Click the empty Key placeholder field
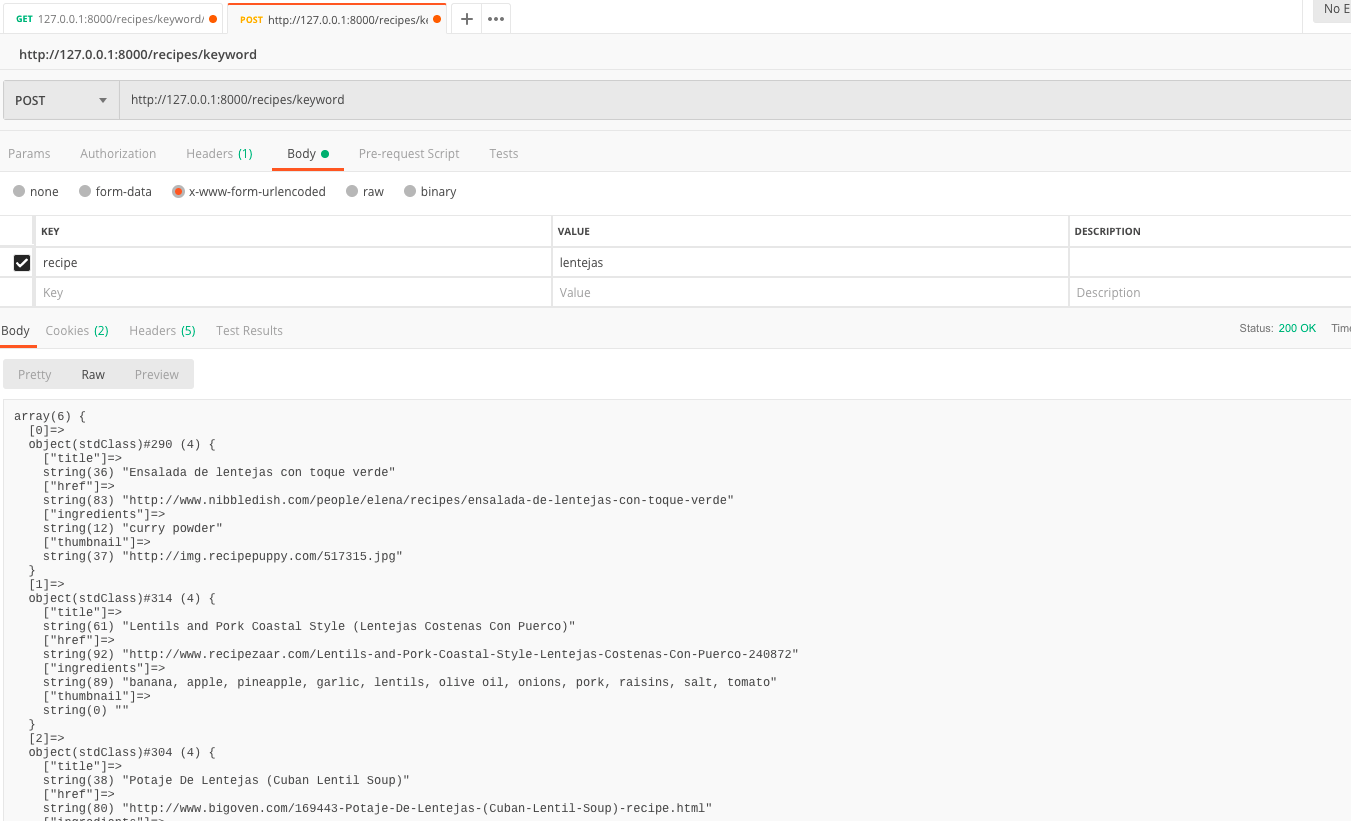 (x=293, y=293)
